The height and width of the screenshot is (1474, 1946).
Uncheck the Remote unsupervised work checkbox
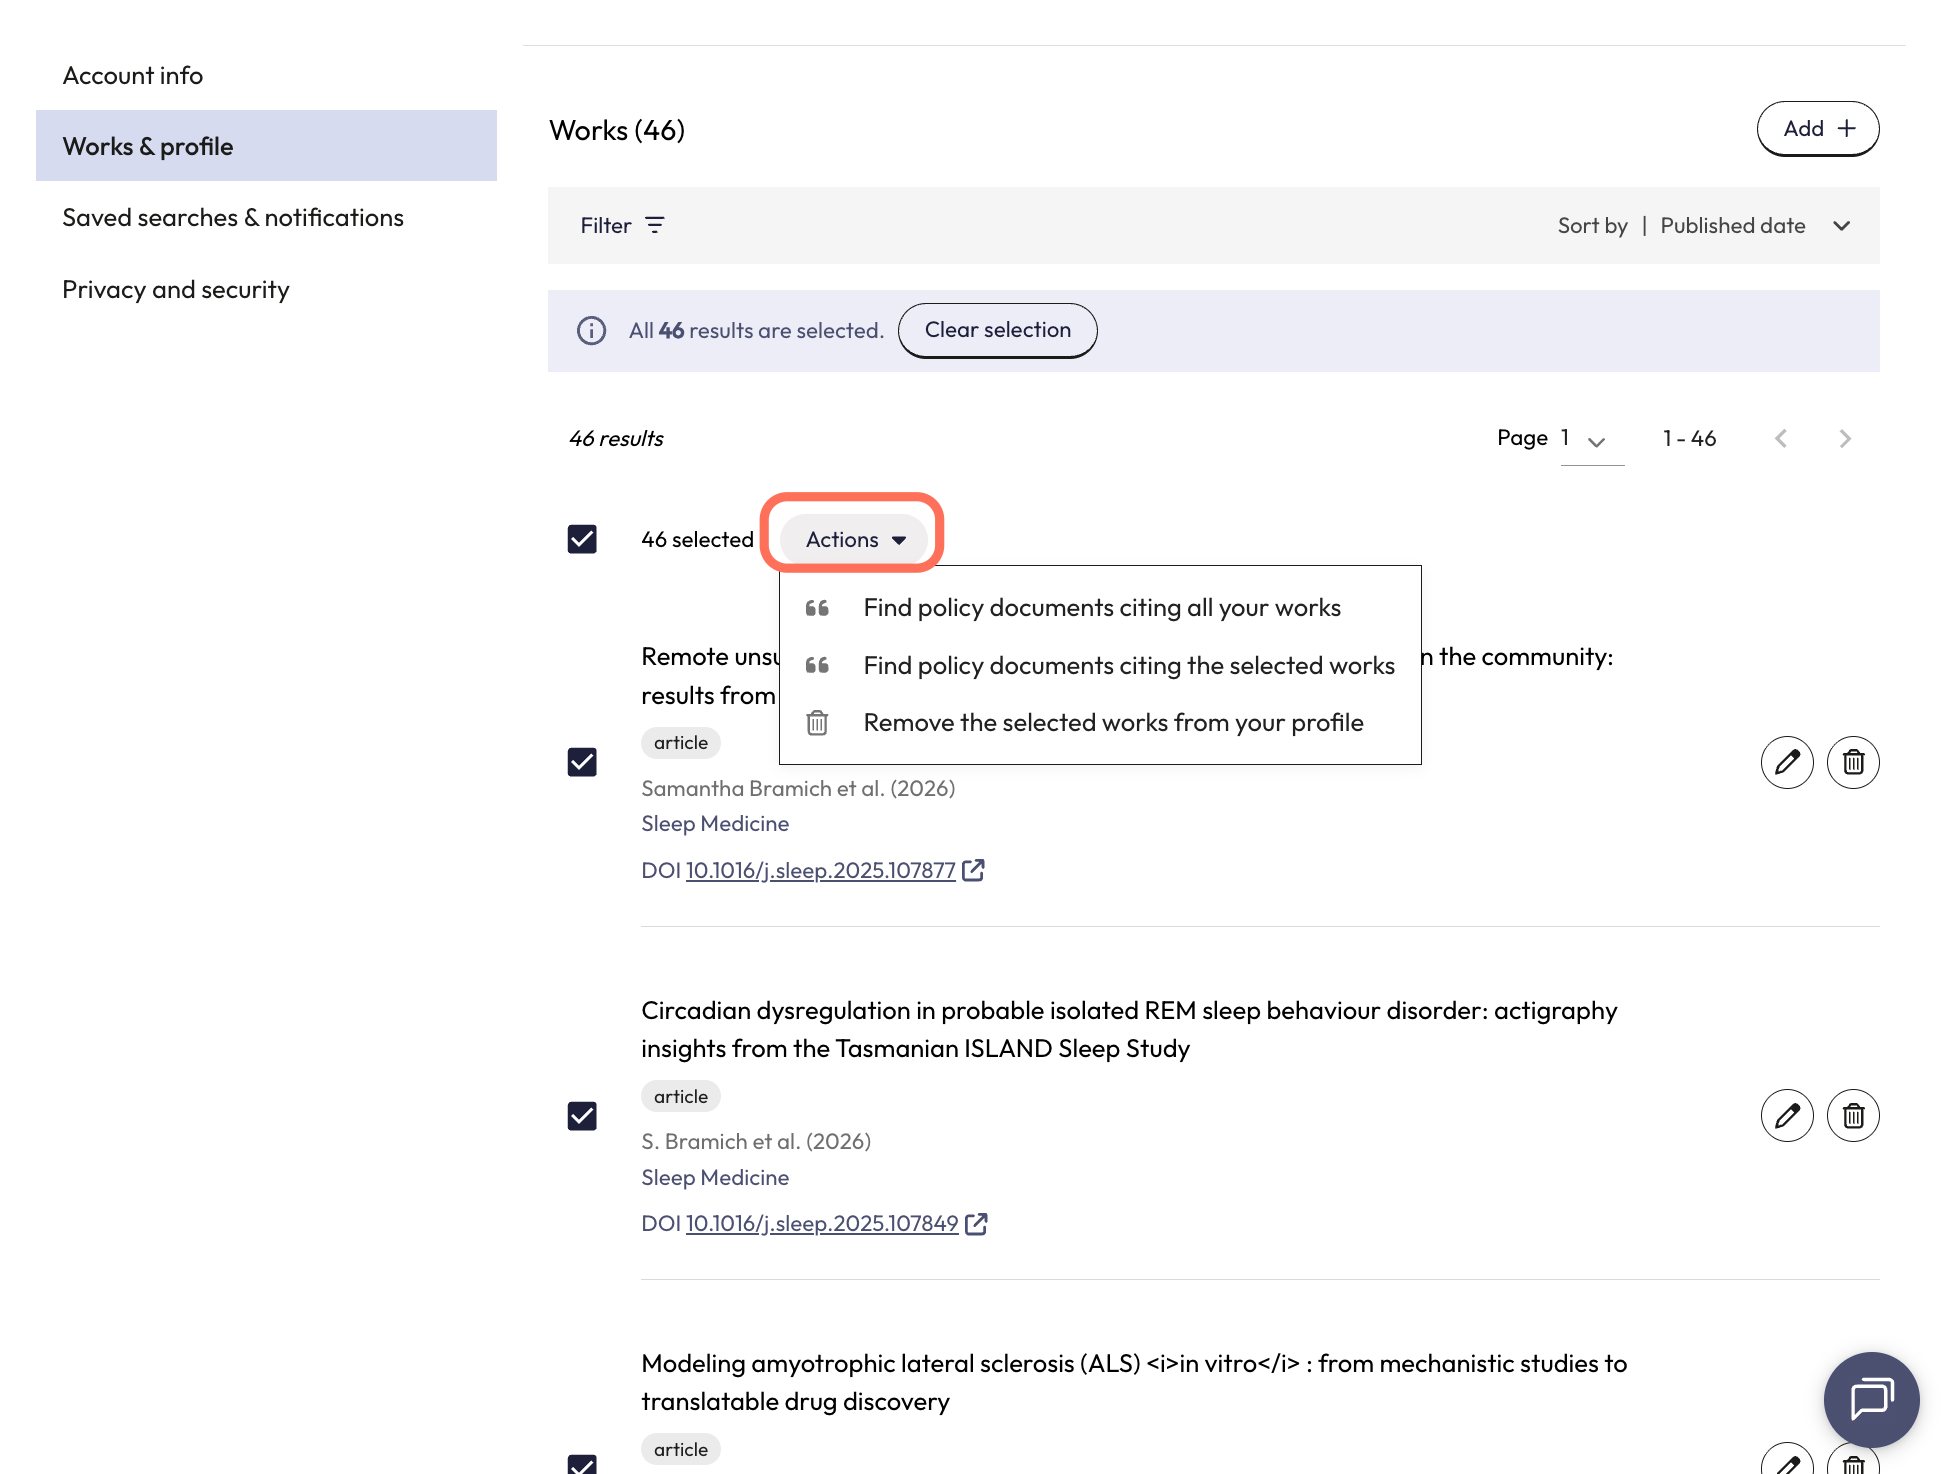click(582, 762)
